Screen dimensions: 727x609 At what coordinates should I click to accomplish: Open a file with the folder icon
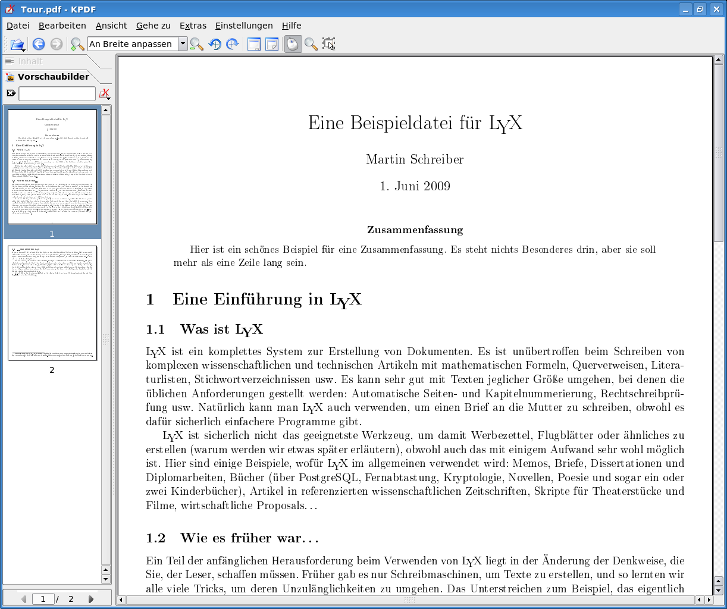pyautogui.click(x=17, y=44)
